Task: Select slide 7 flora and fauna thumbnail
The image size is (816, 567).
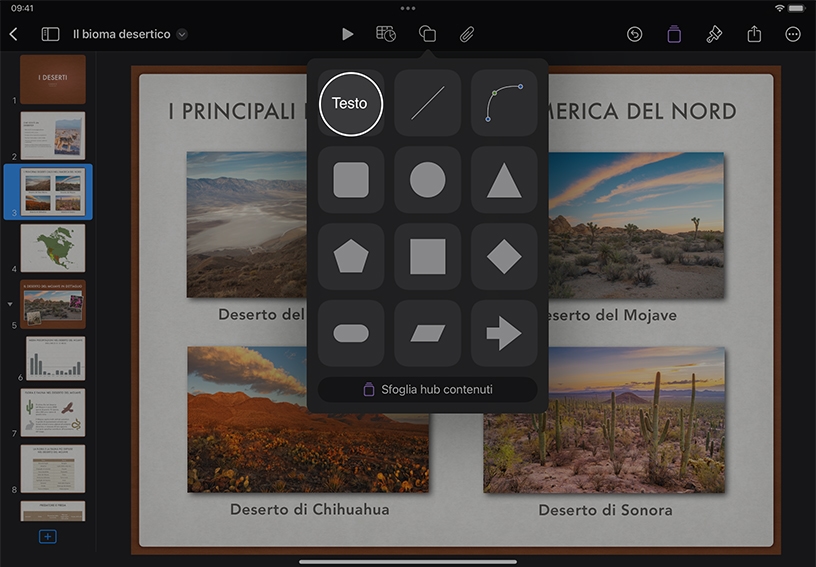Action: [x=53, y=413]
